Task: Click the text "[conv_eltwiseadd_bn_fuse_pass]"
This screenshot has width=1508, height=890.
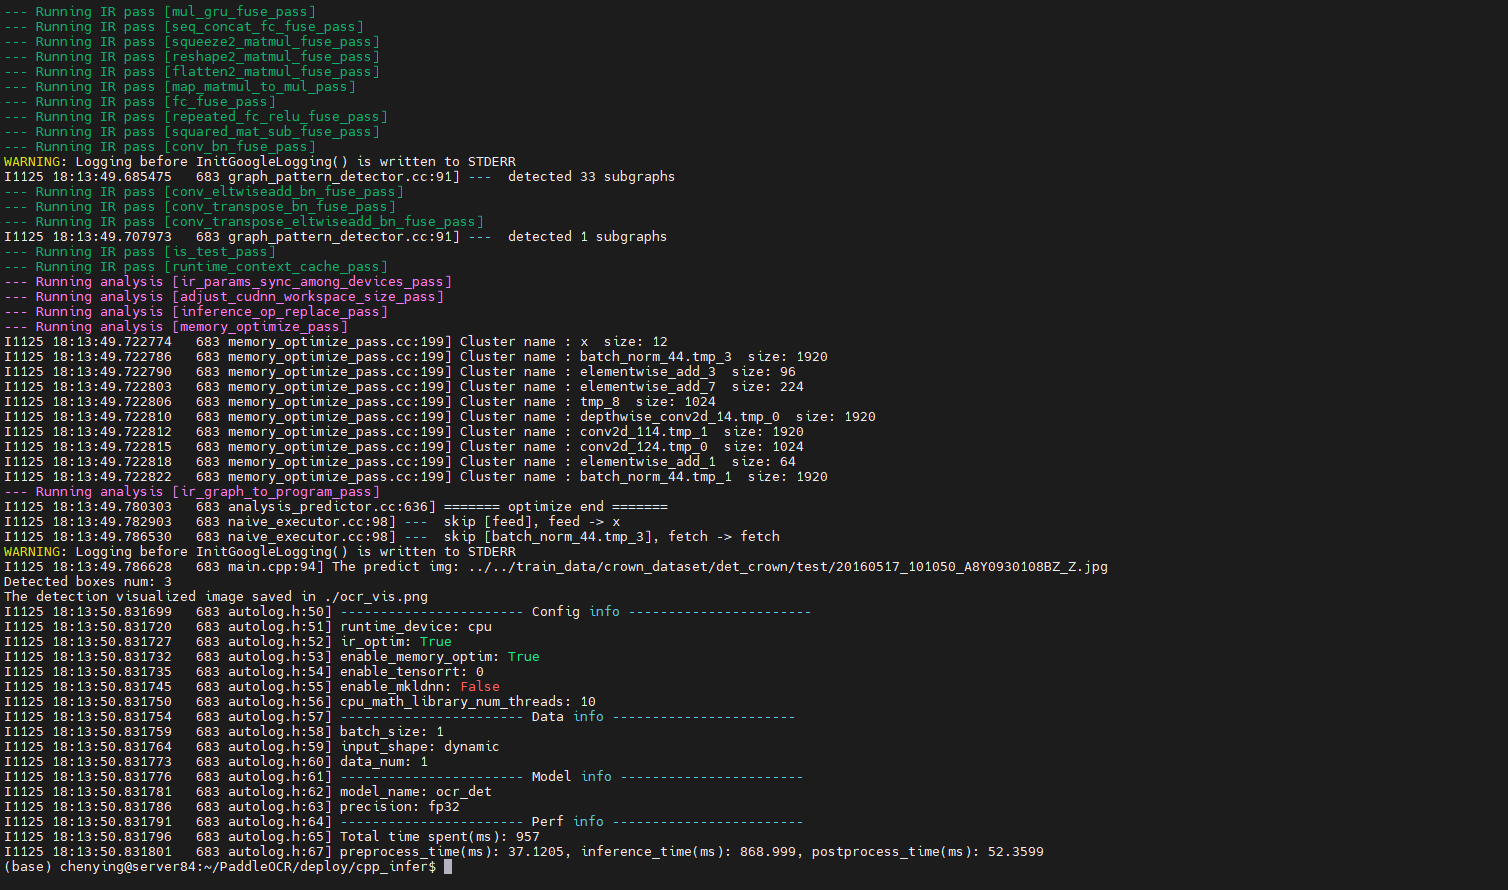Action: pos(284,192)
